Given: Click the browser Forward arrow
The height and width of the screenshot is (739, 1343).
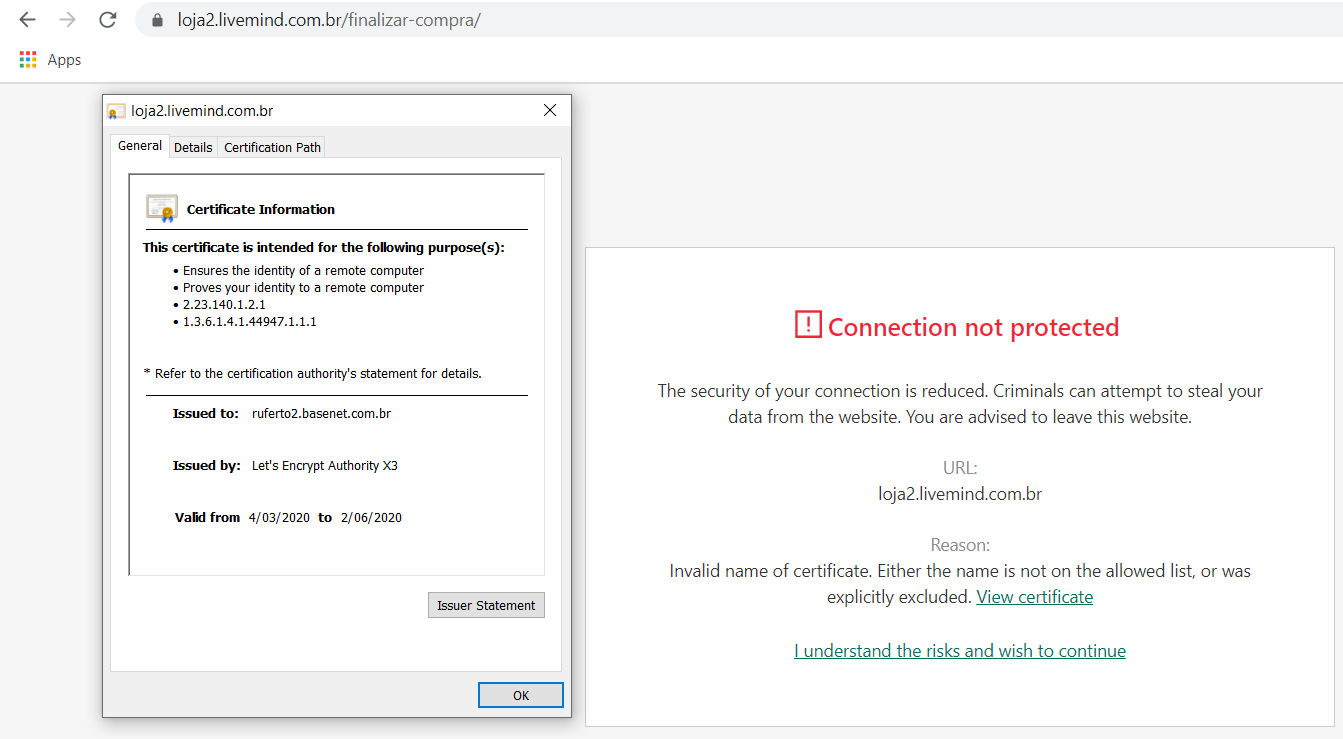Looking at the screenshot, I should click(x=67, y=20).
